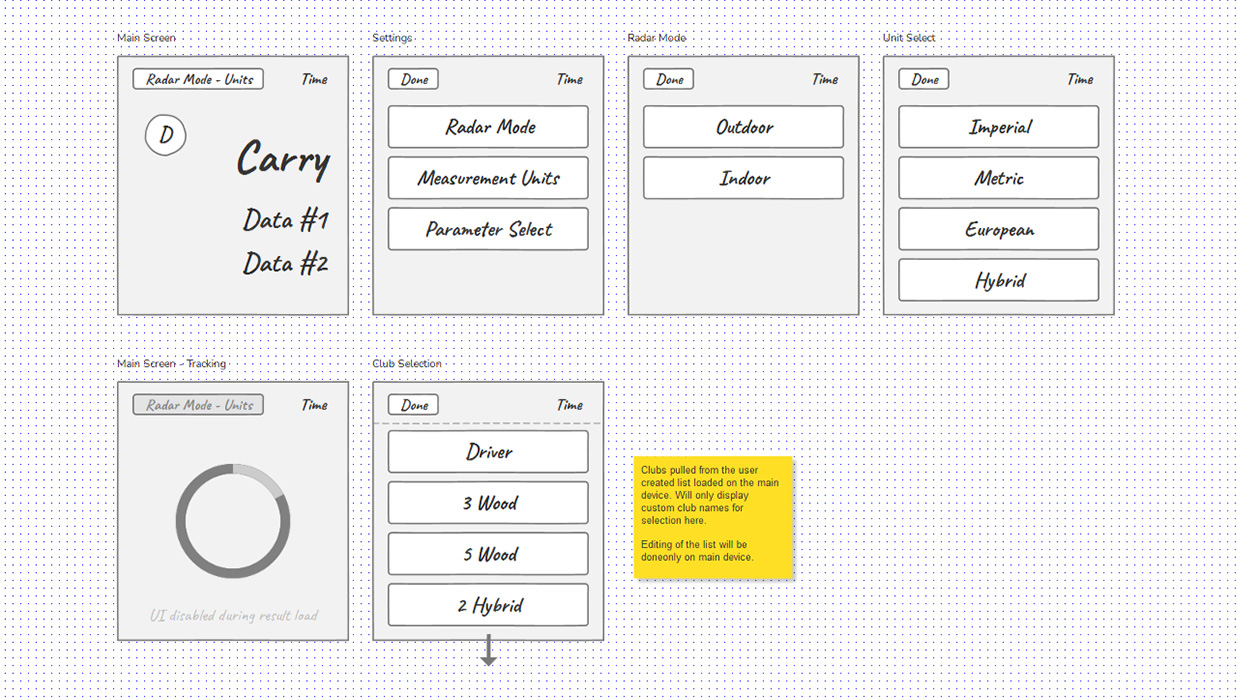1240x698 pixels.
Task: Select 2 Hybrid in the club list
Action: coord(488,605)
